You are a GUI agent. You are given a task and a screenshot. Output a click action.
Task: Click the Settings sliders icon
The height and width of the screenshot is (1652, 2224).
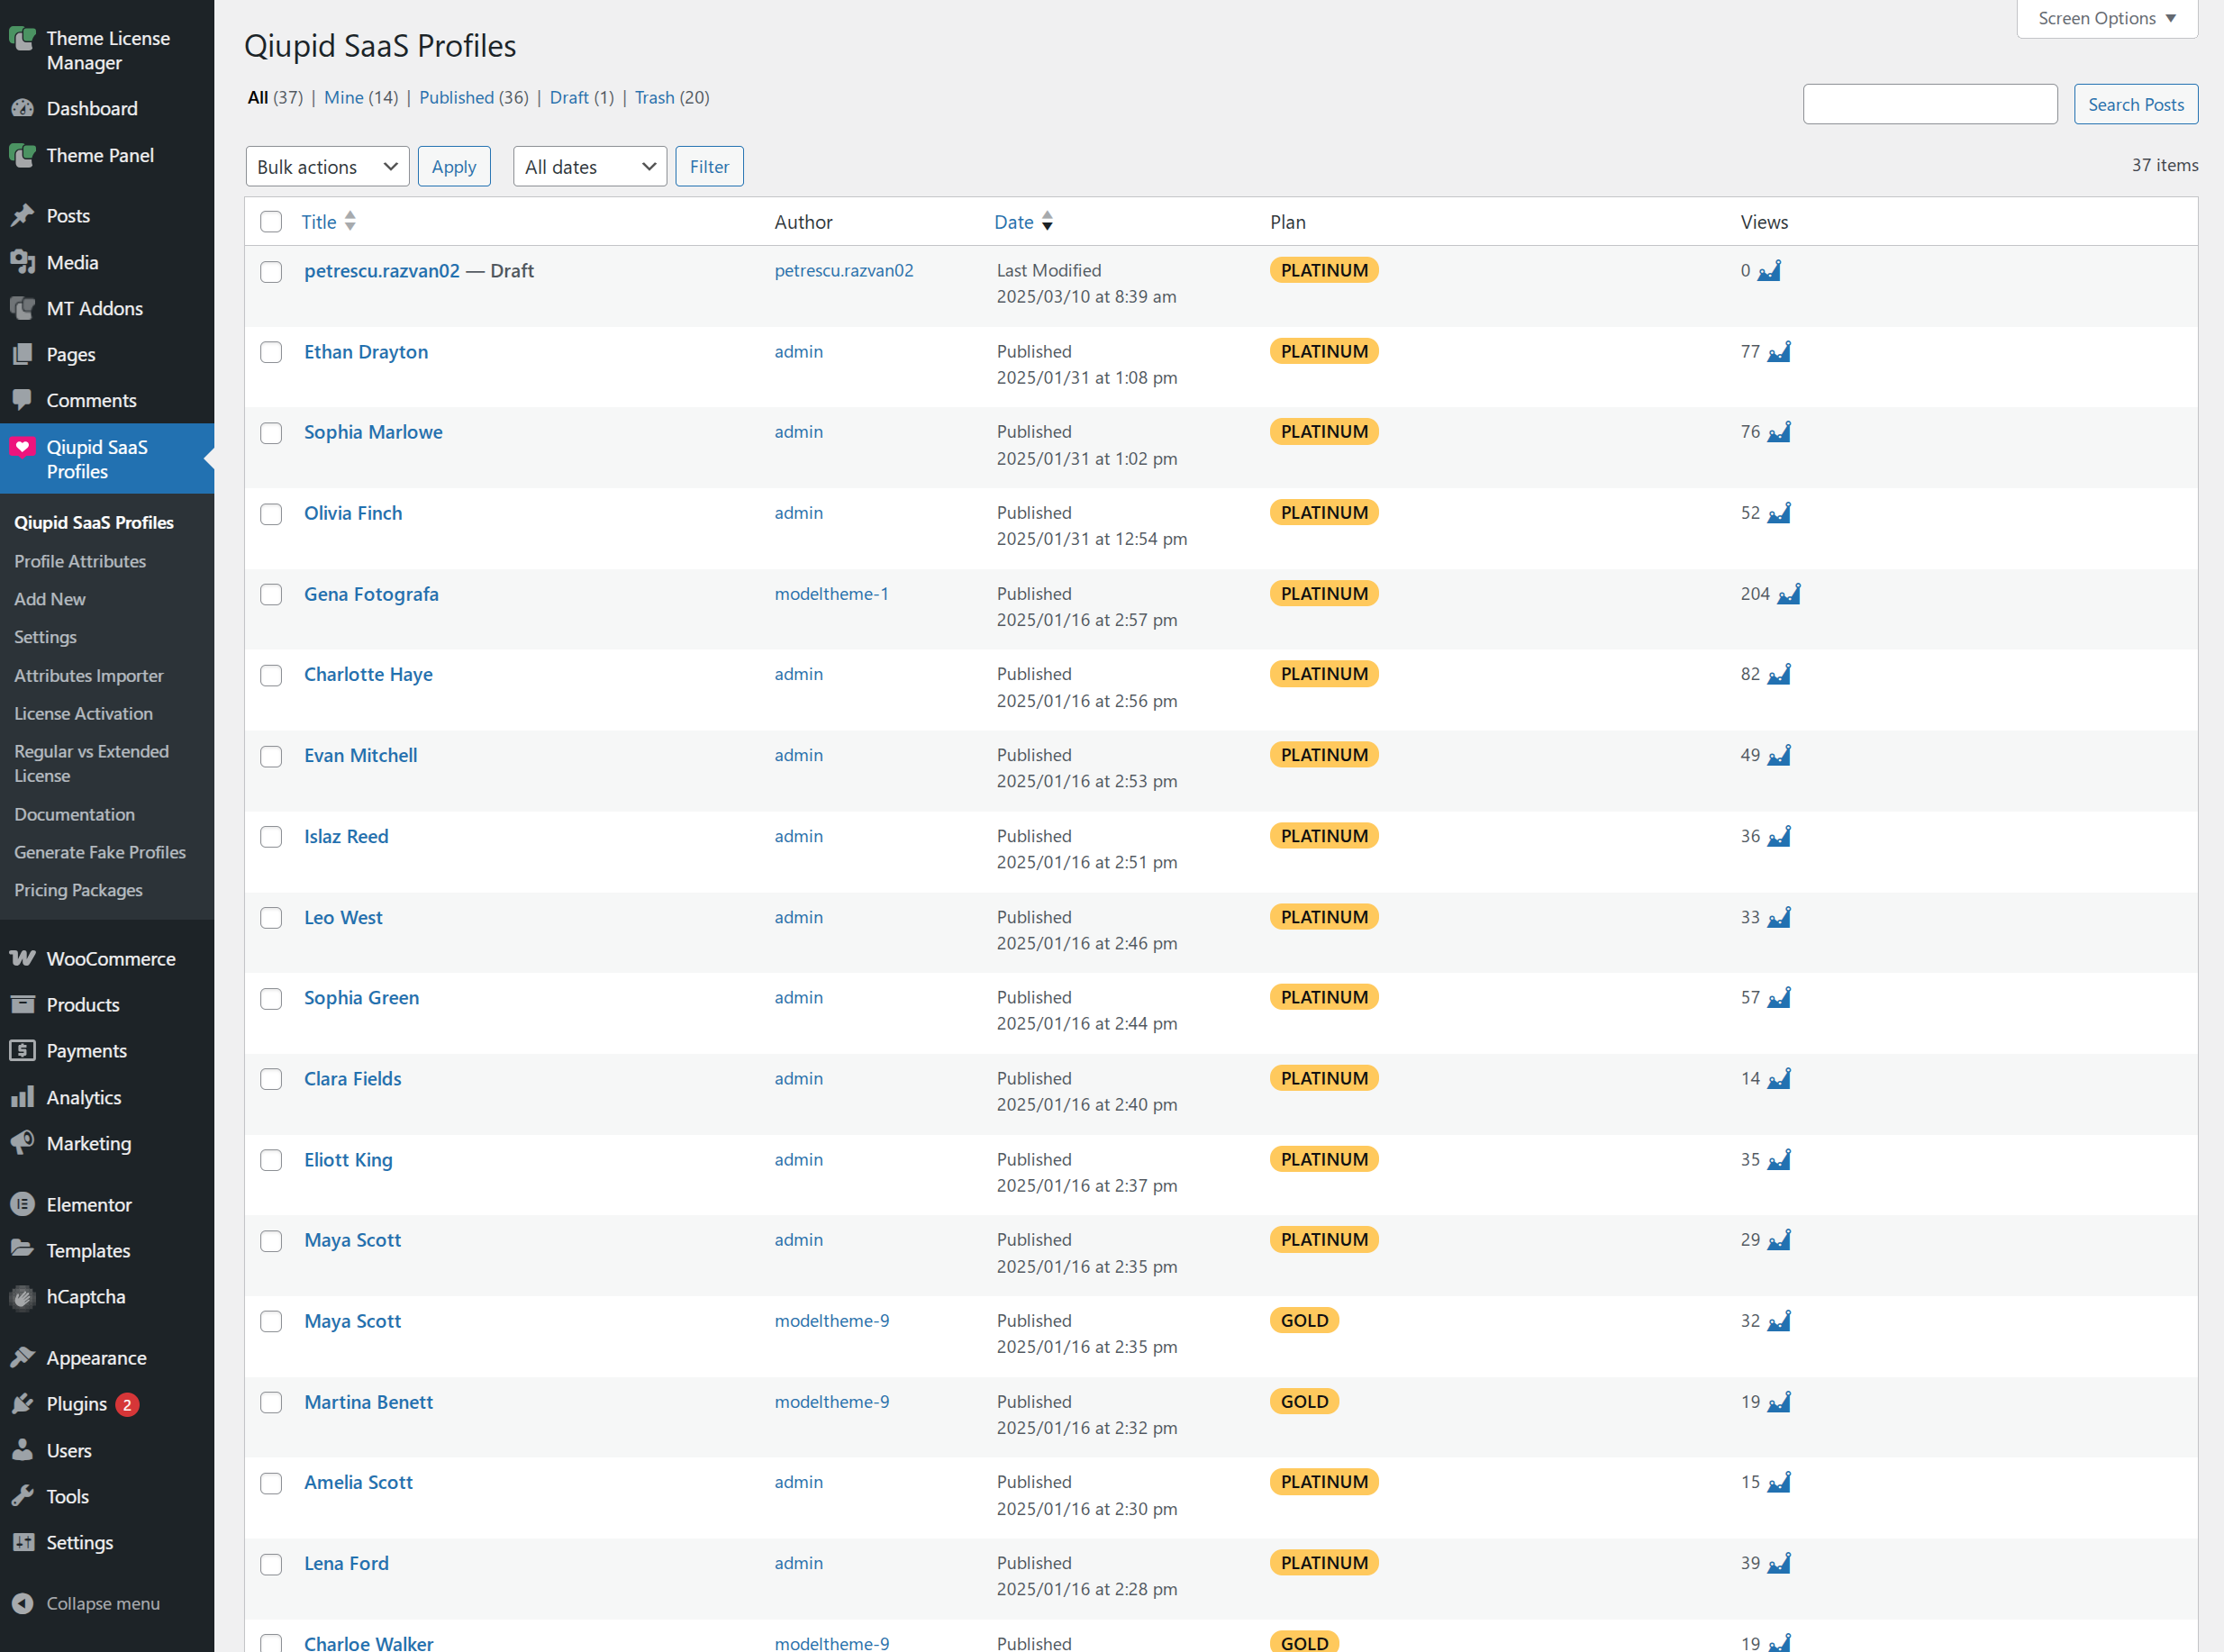[x=22, y=1542]
